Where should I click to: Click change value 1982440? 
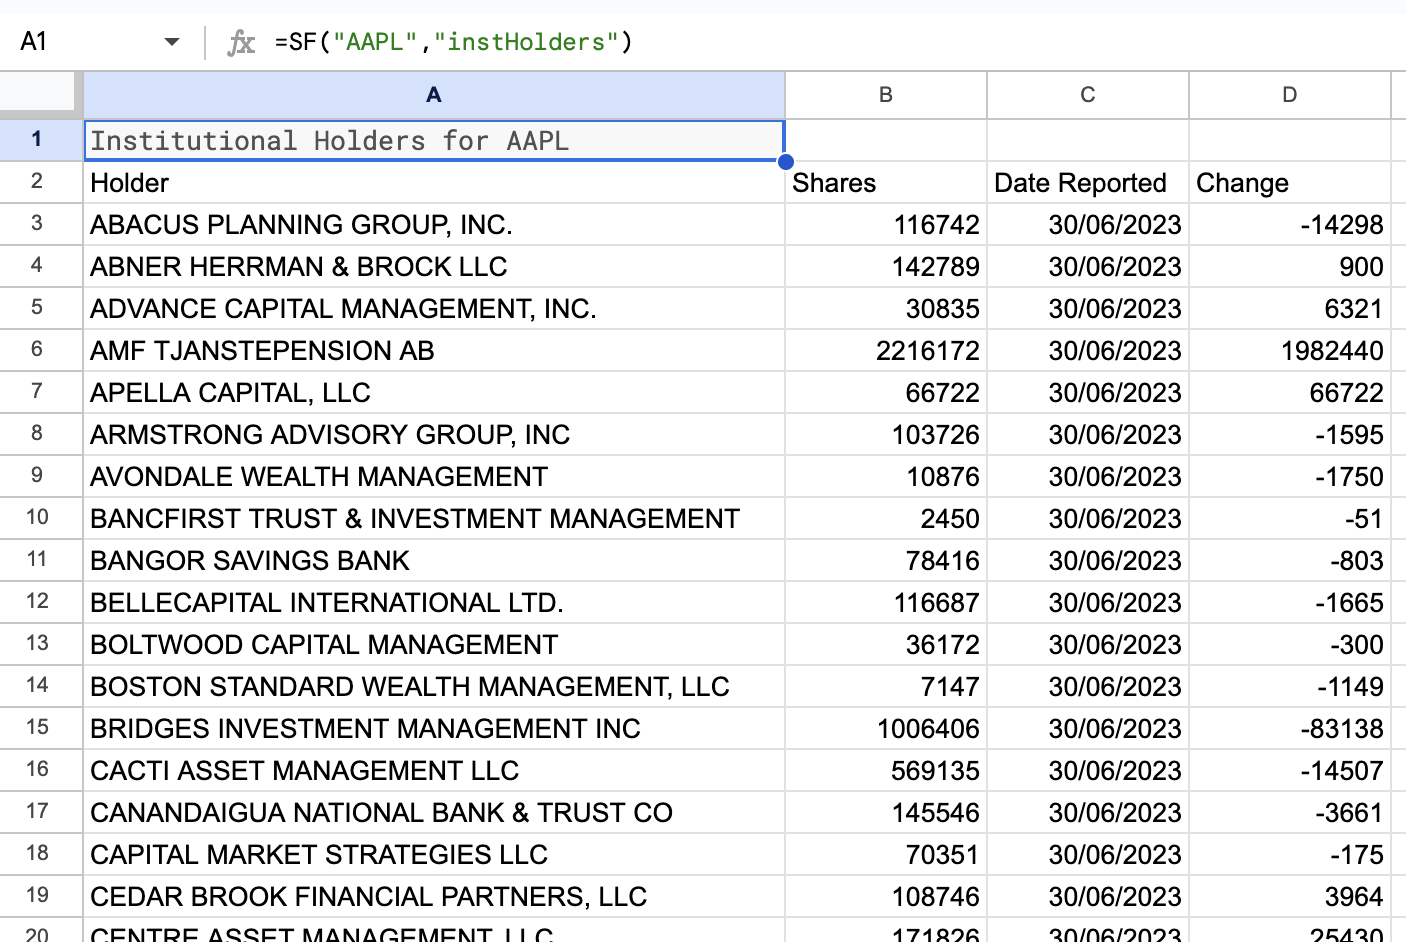tap(1290, 351)
